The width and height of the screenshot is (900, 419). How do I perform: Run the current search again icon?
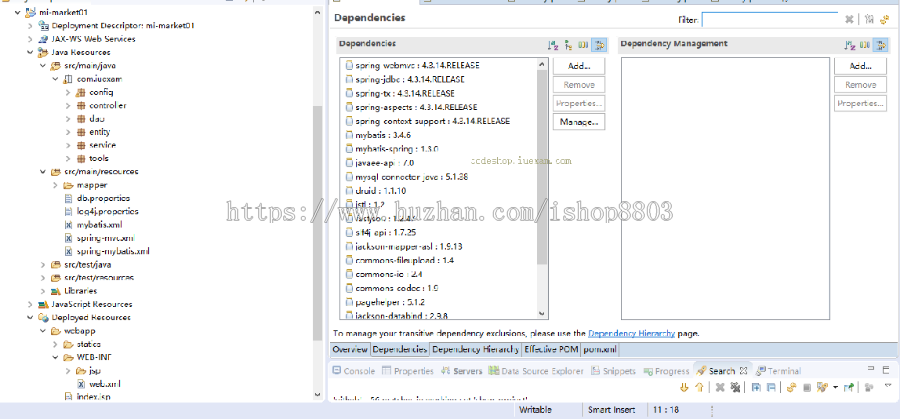pyautogui.click(x=791, y=387)
